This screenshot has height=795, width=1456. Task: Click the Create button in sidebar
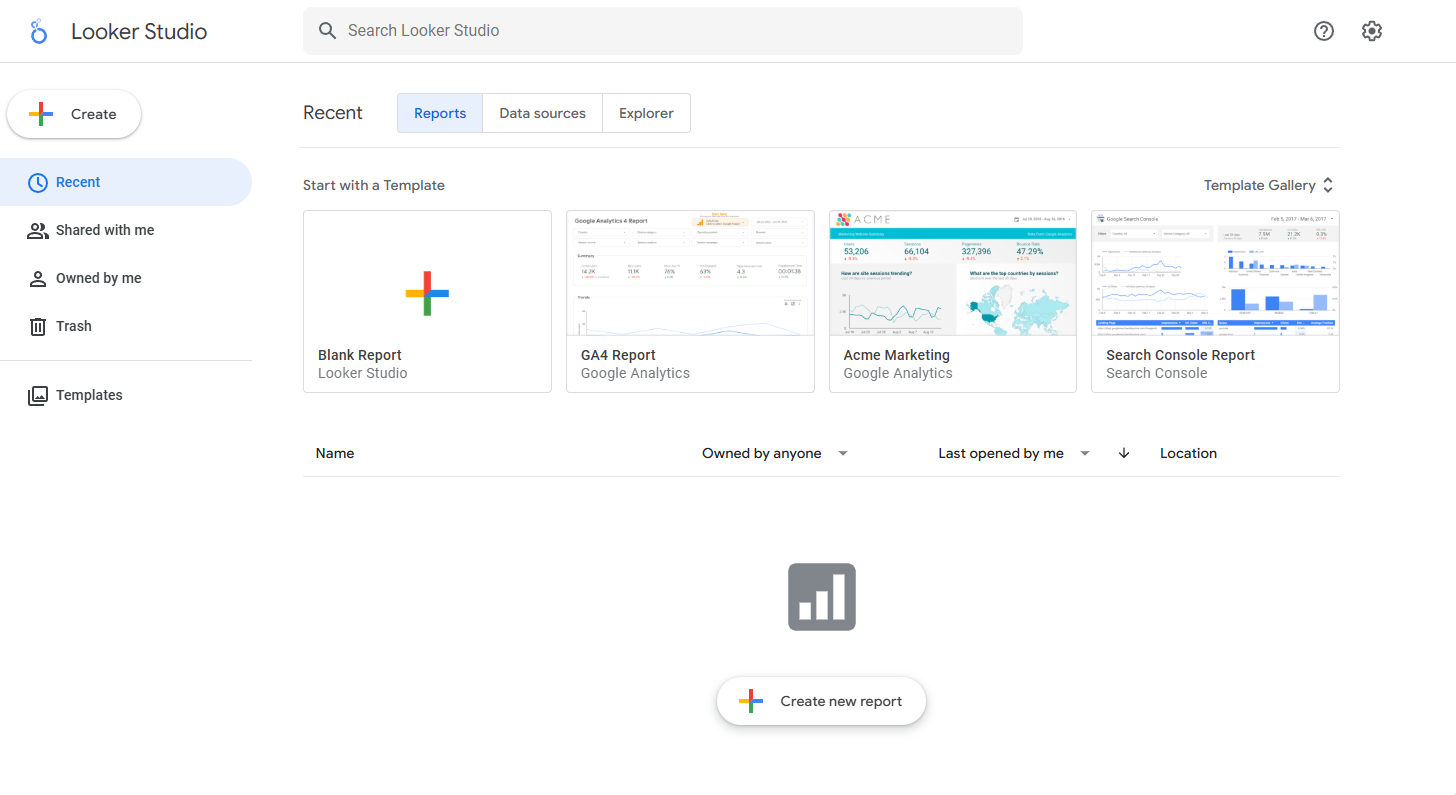pyautogui.click(x=74, y=114)
